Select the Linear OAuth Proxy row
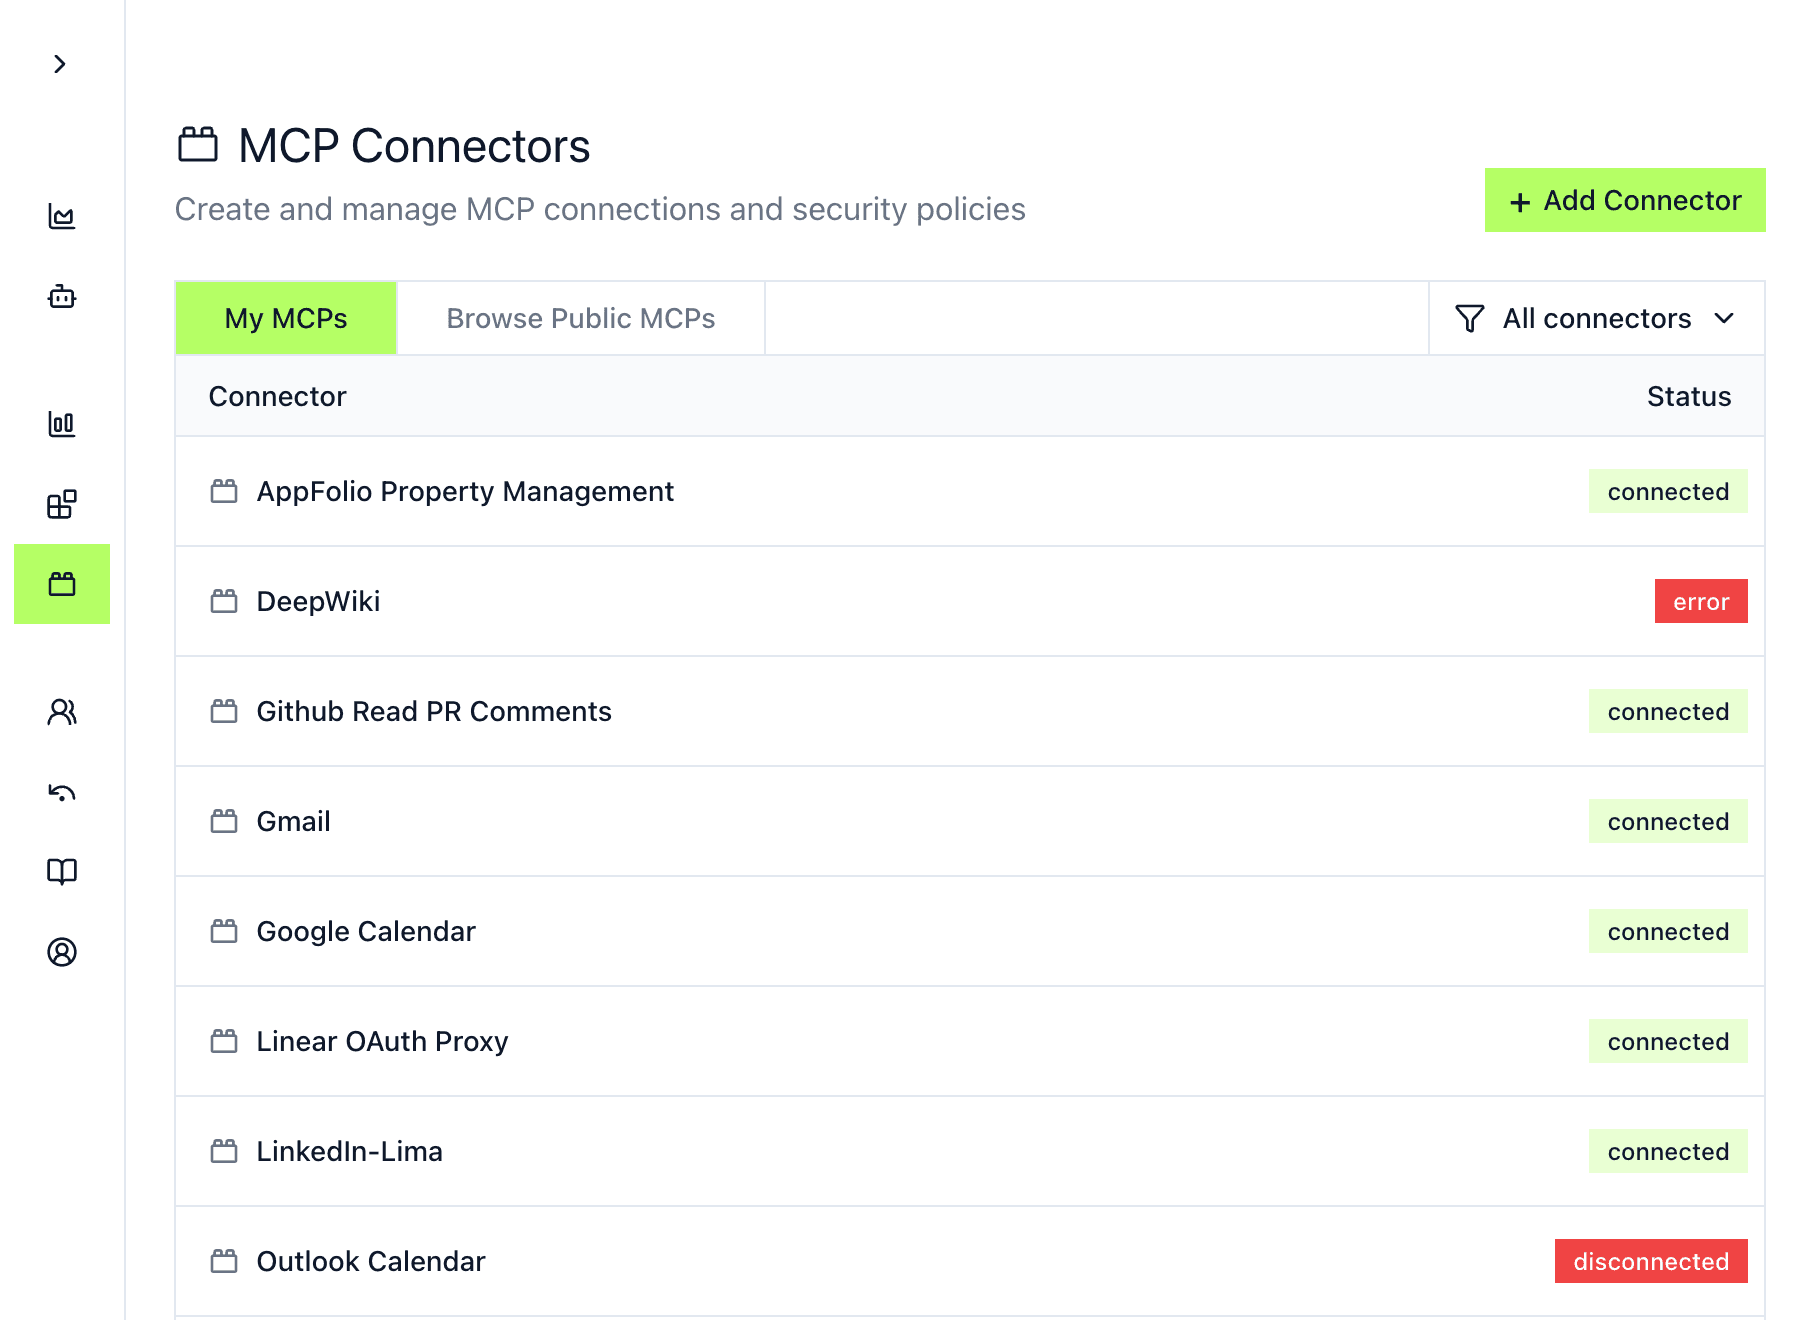Image resolution: width=1812 pixels, height=1320 pixels. coord(383,1041)
